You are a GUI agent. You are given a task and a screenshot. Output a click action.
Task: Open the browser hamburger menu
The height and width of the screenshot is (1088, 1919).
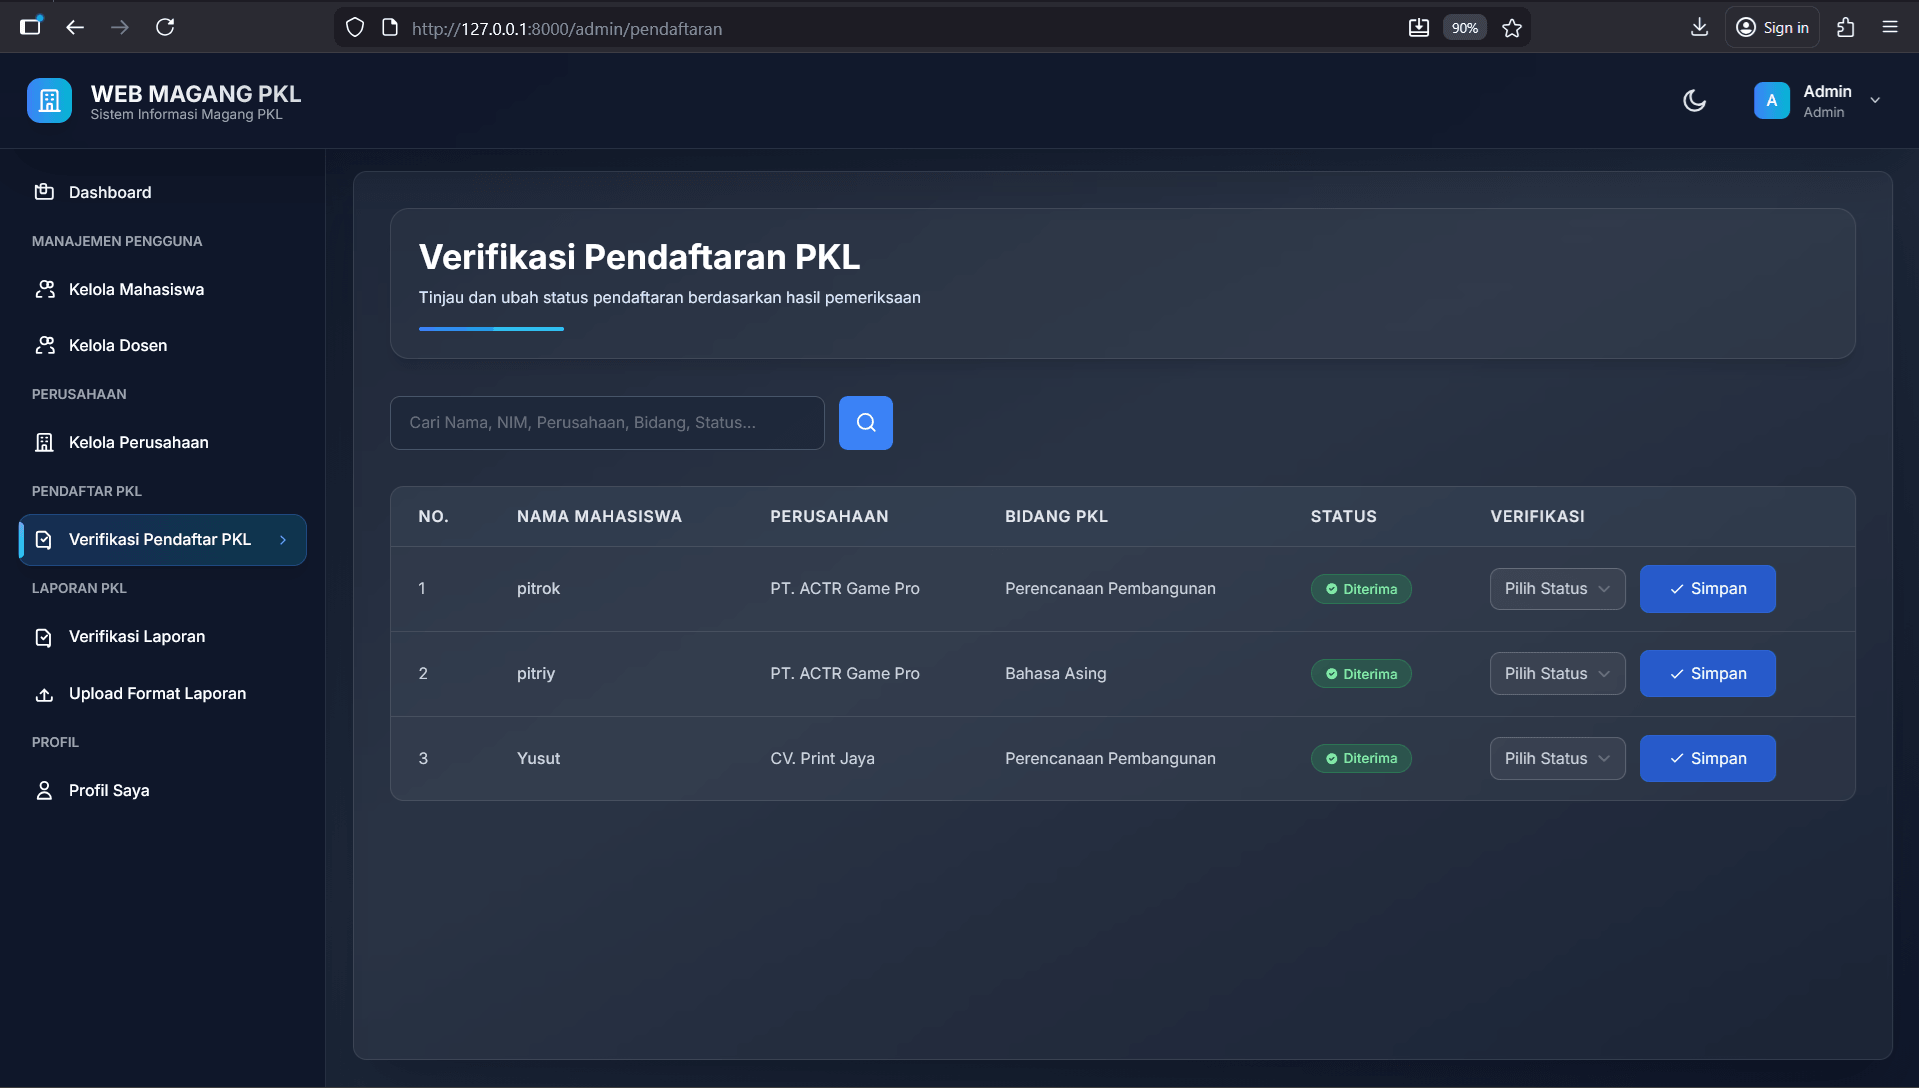(1890, 27)
